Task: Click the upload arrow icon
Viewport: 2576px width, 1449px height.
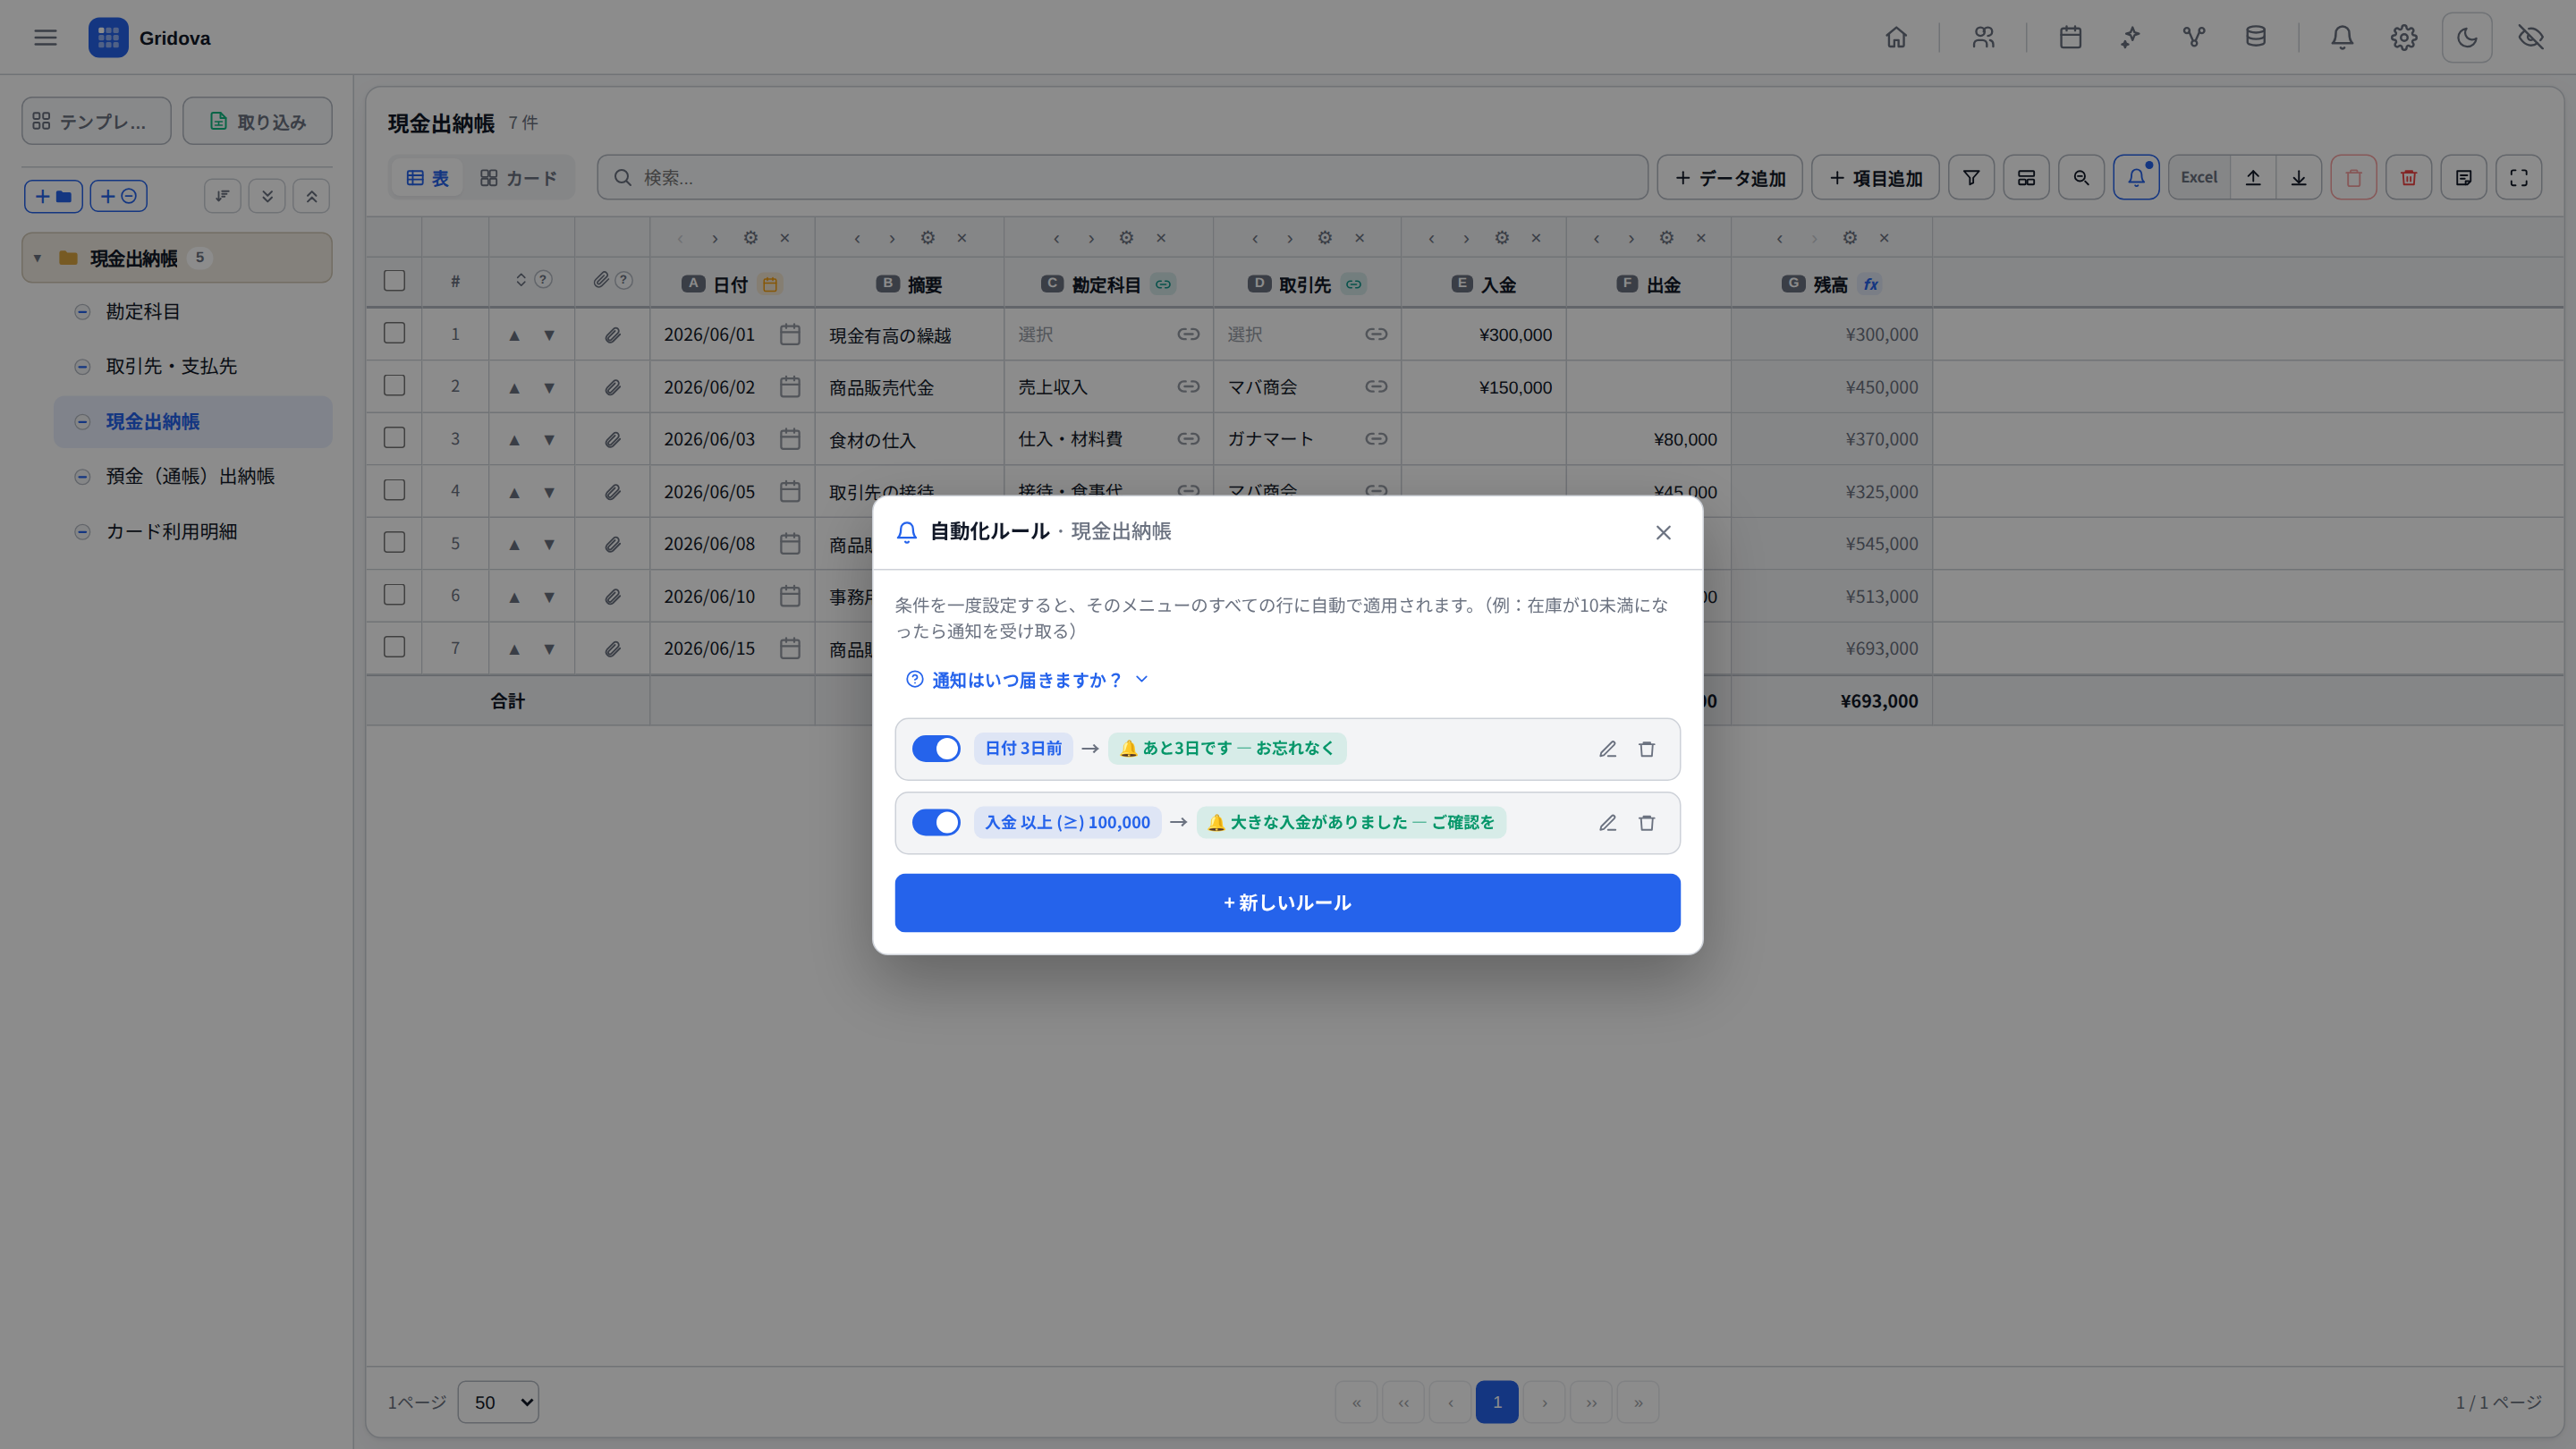Action: click(2253, 177)
